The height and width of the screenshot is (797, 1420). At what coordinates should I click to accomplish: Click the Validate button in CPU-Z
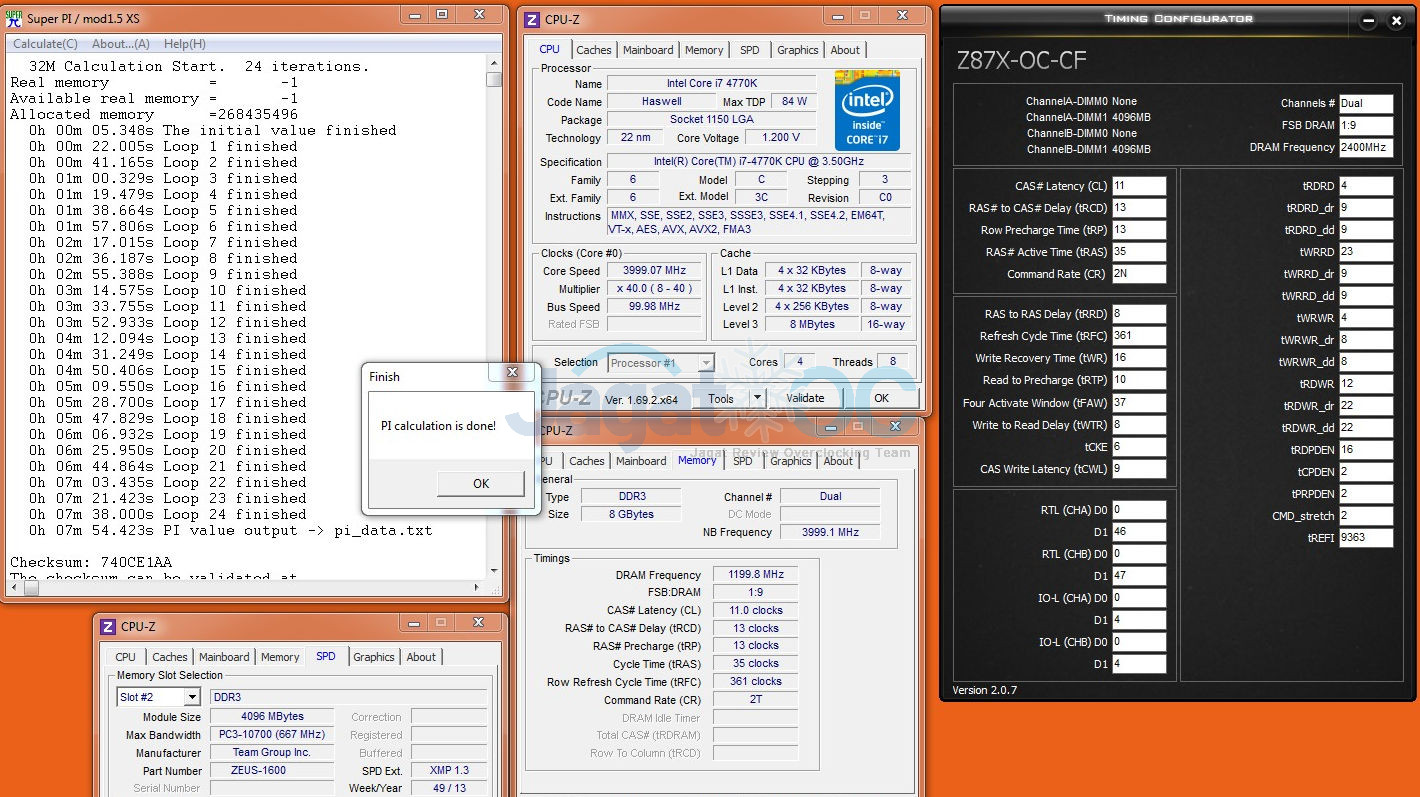coord(805,398)
